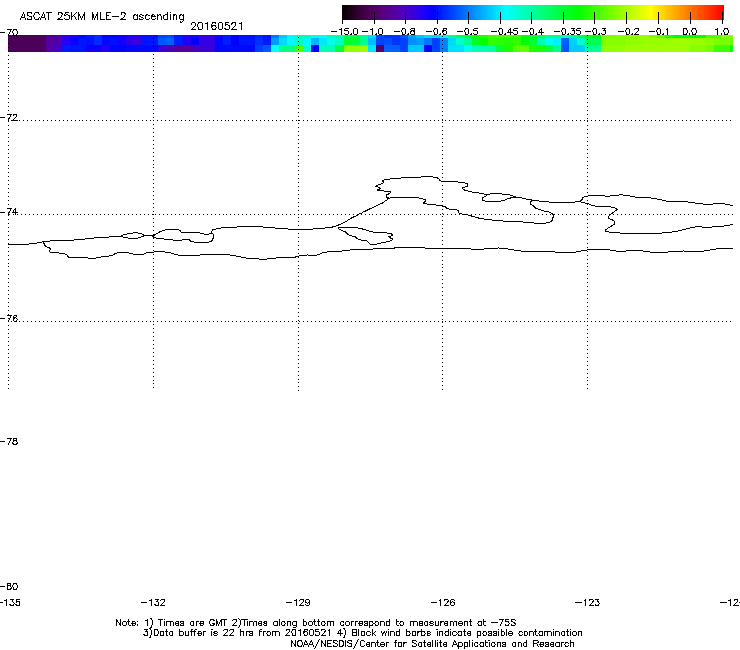This screenshot has width=740, height=650.
Task: Click the -129 longitude label
Action: point(298,602)
